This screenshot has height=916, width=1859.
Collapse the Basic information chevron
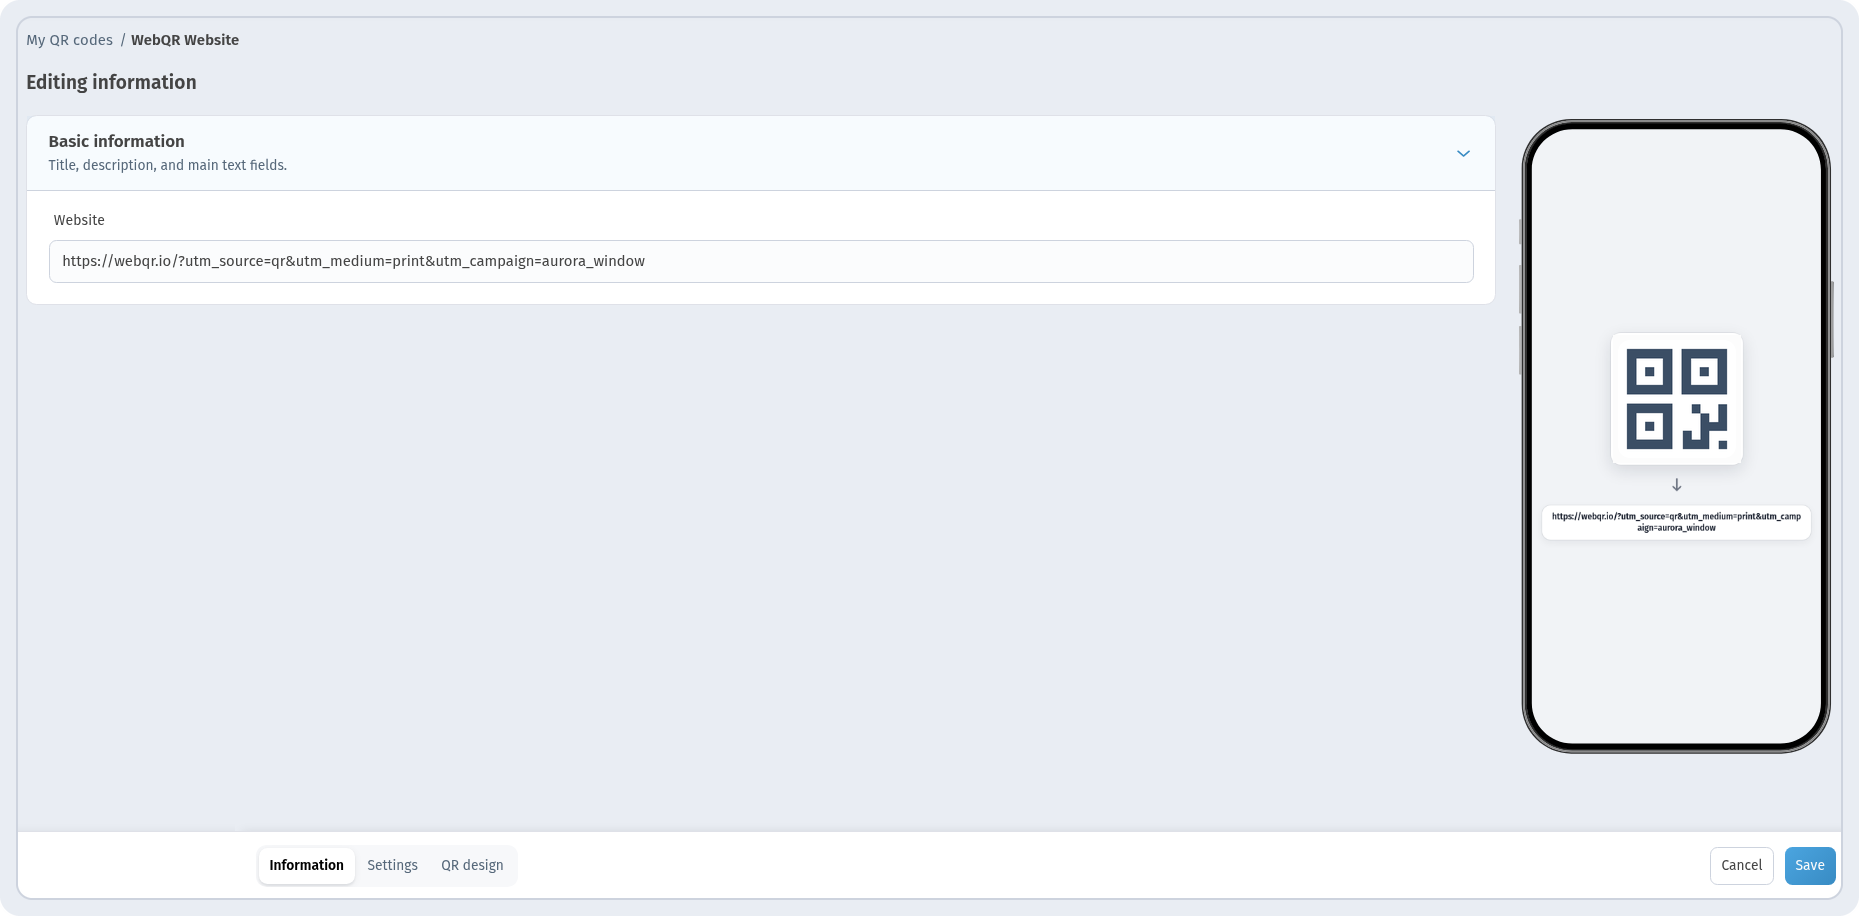click(x=1463, y=154)
